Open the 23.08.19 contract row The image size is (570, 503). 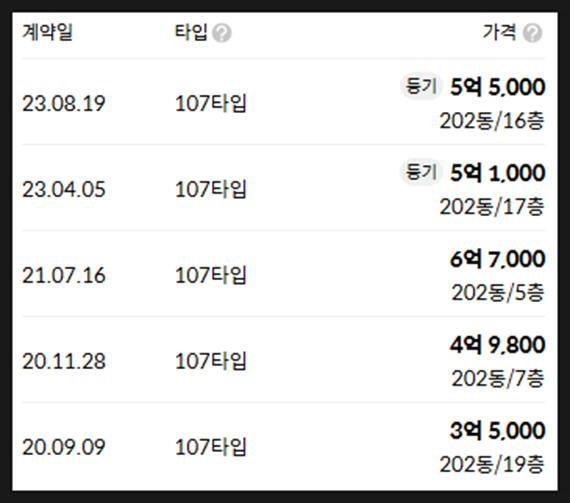click(283, 102)
